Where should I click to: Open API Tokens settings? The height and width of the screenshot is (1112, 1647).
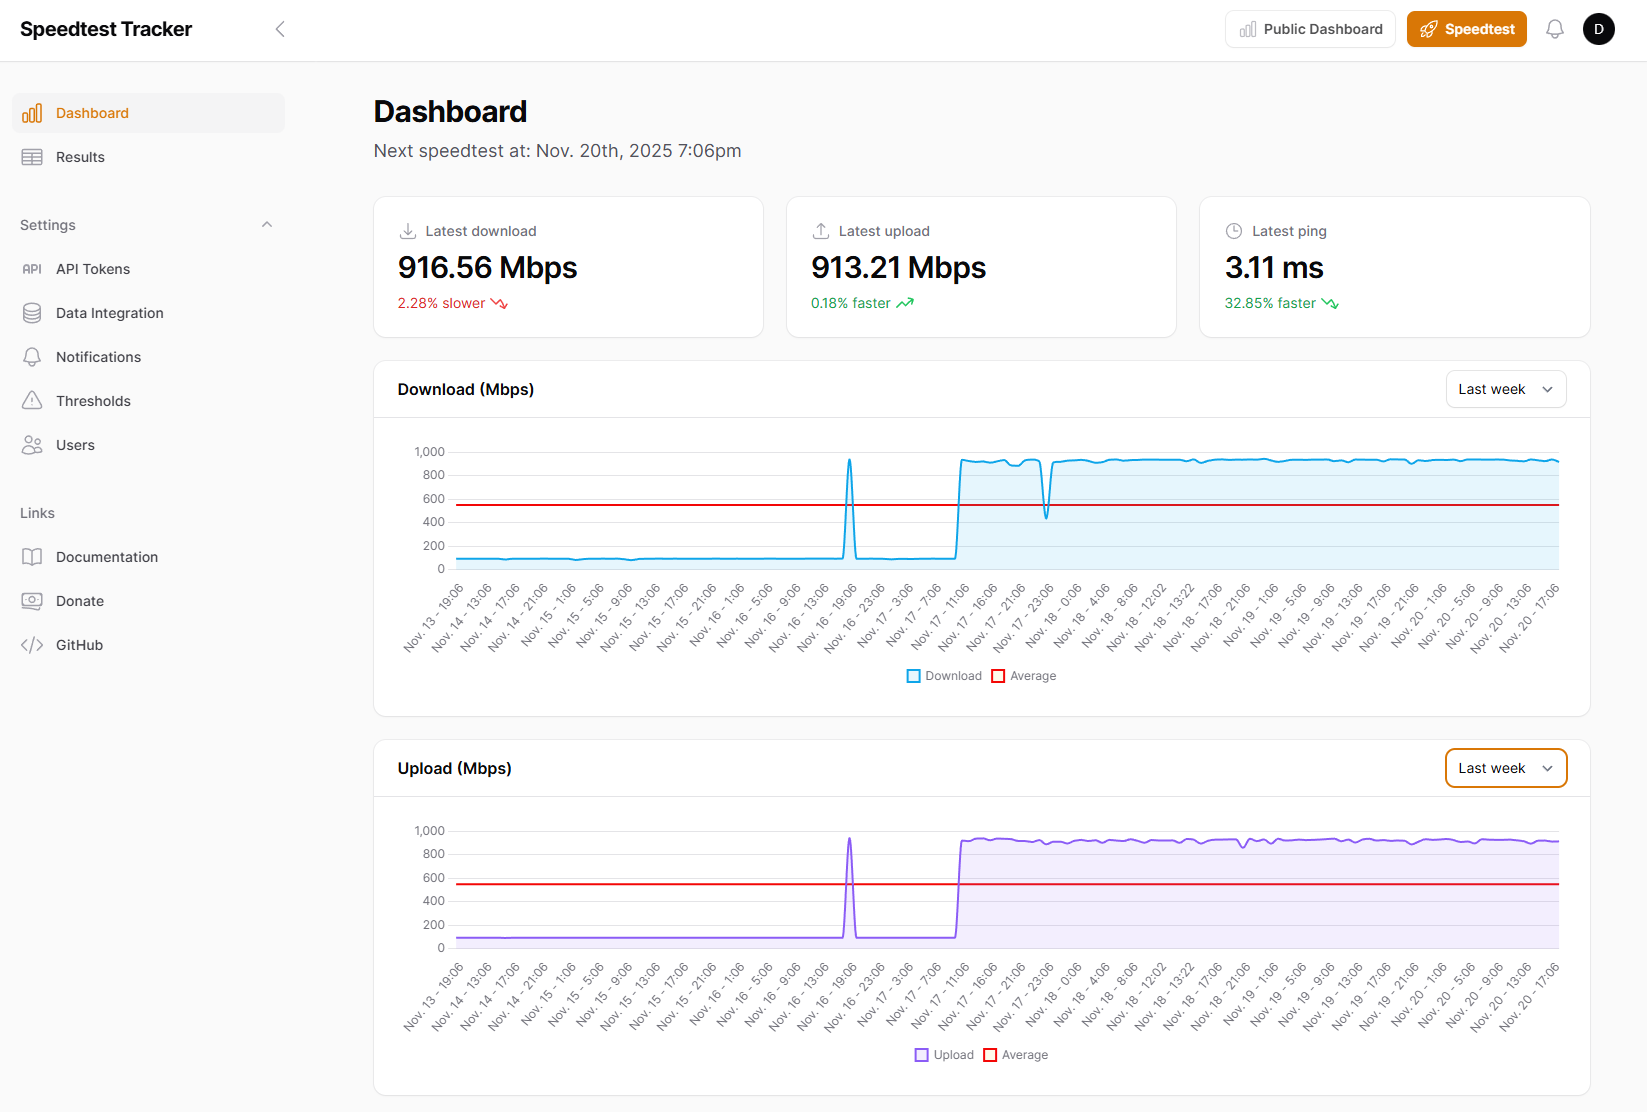tap(31, 268)
